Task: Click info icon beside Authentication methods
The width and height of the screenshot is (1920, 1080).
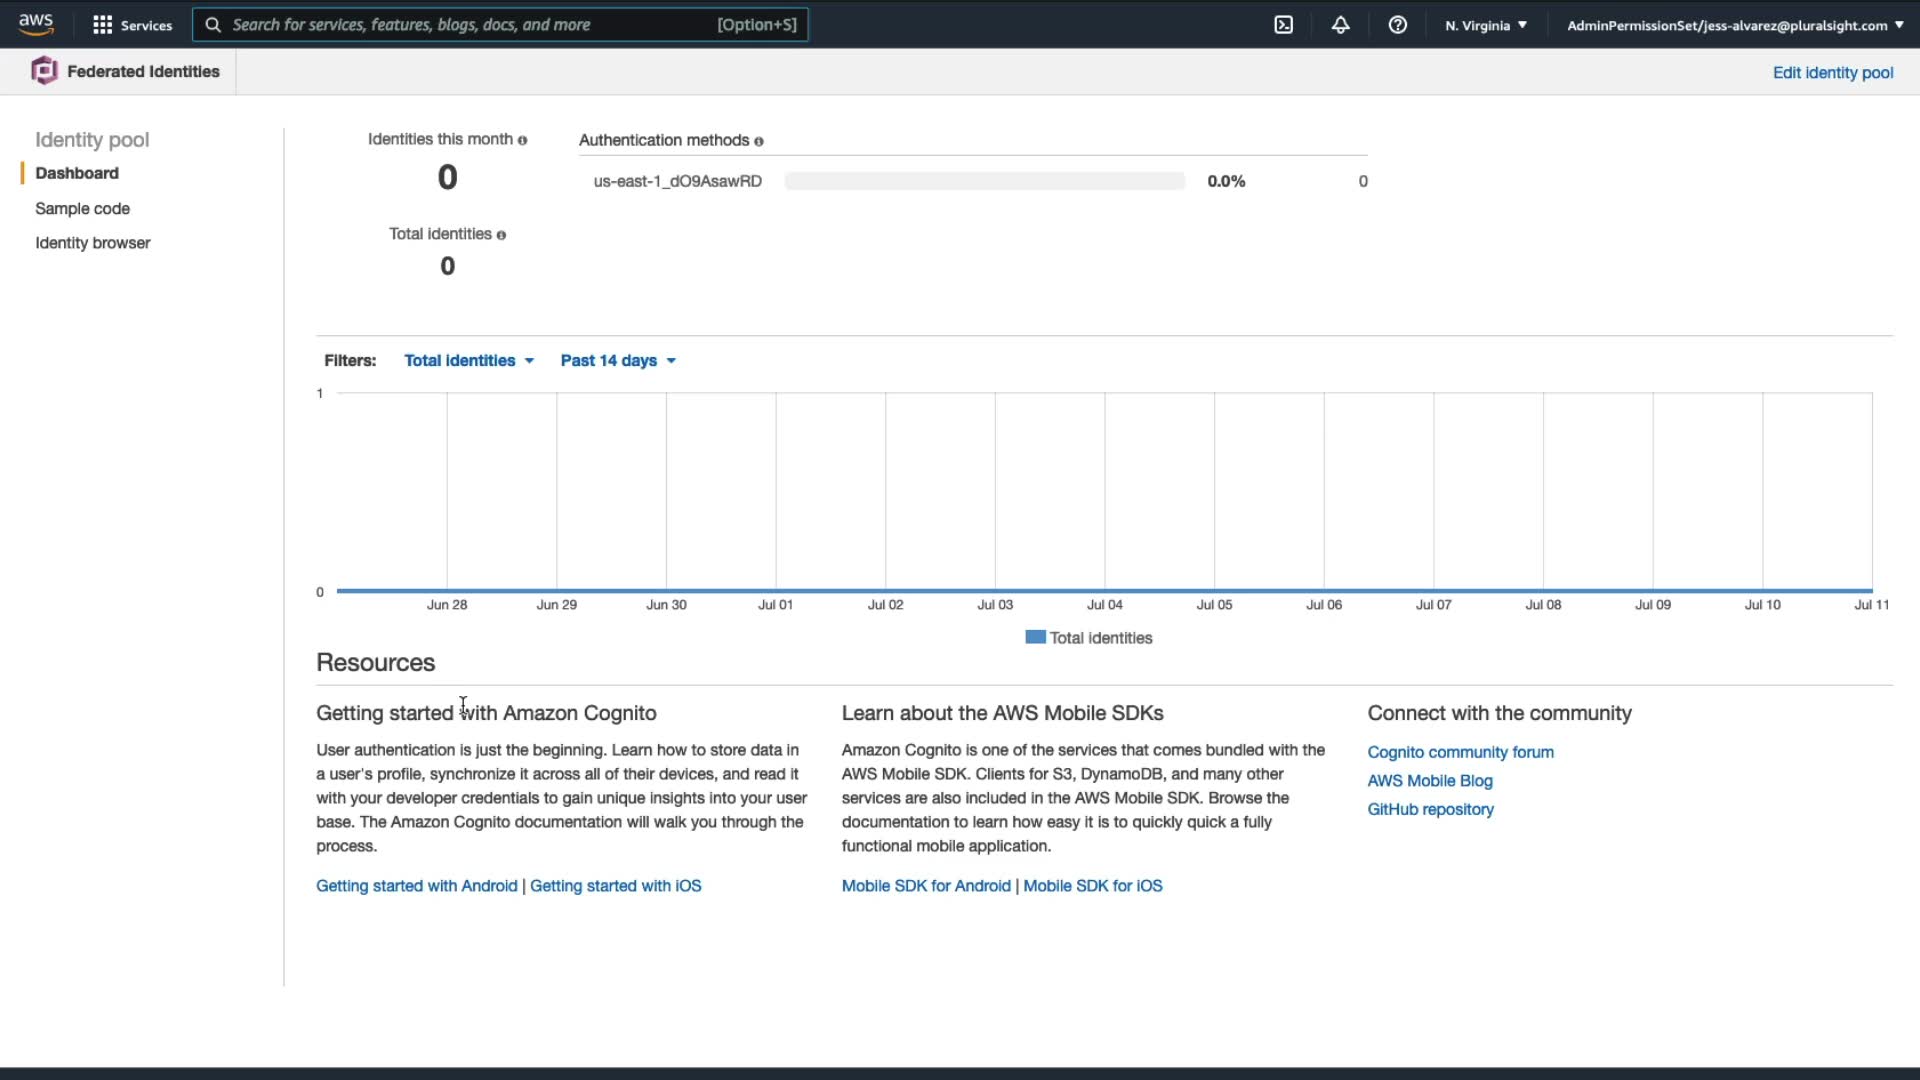Action: point(759,142)
